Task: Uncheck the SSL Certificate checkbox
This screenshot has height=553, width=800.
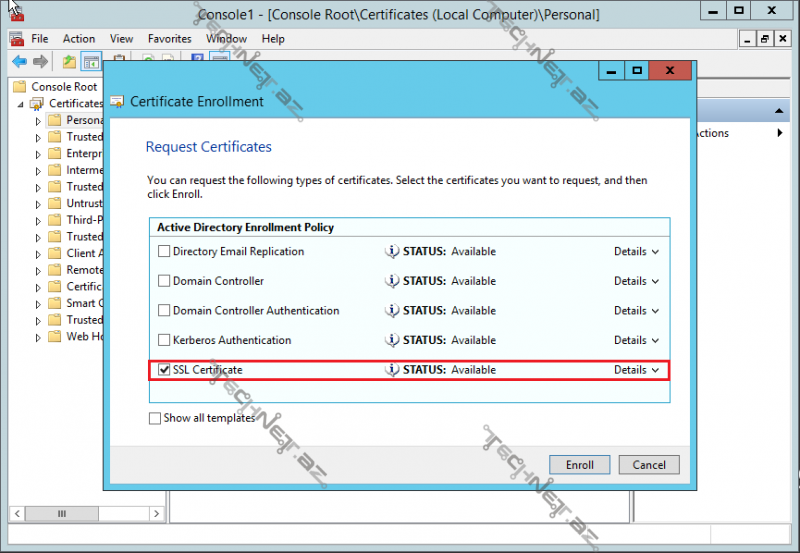Action: click(164, 370)
